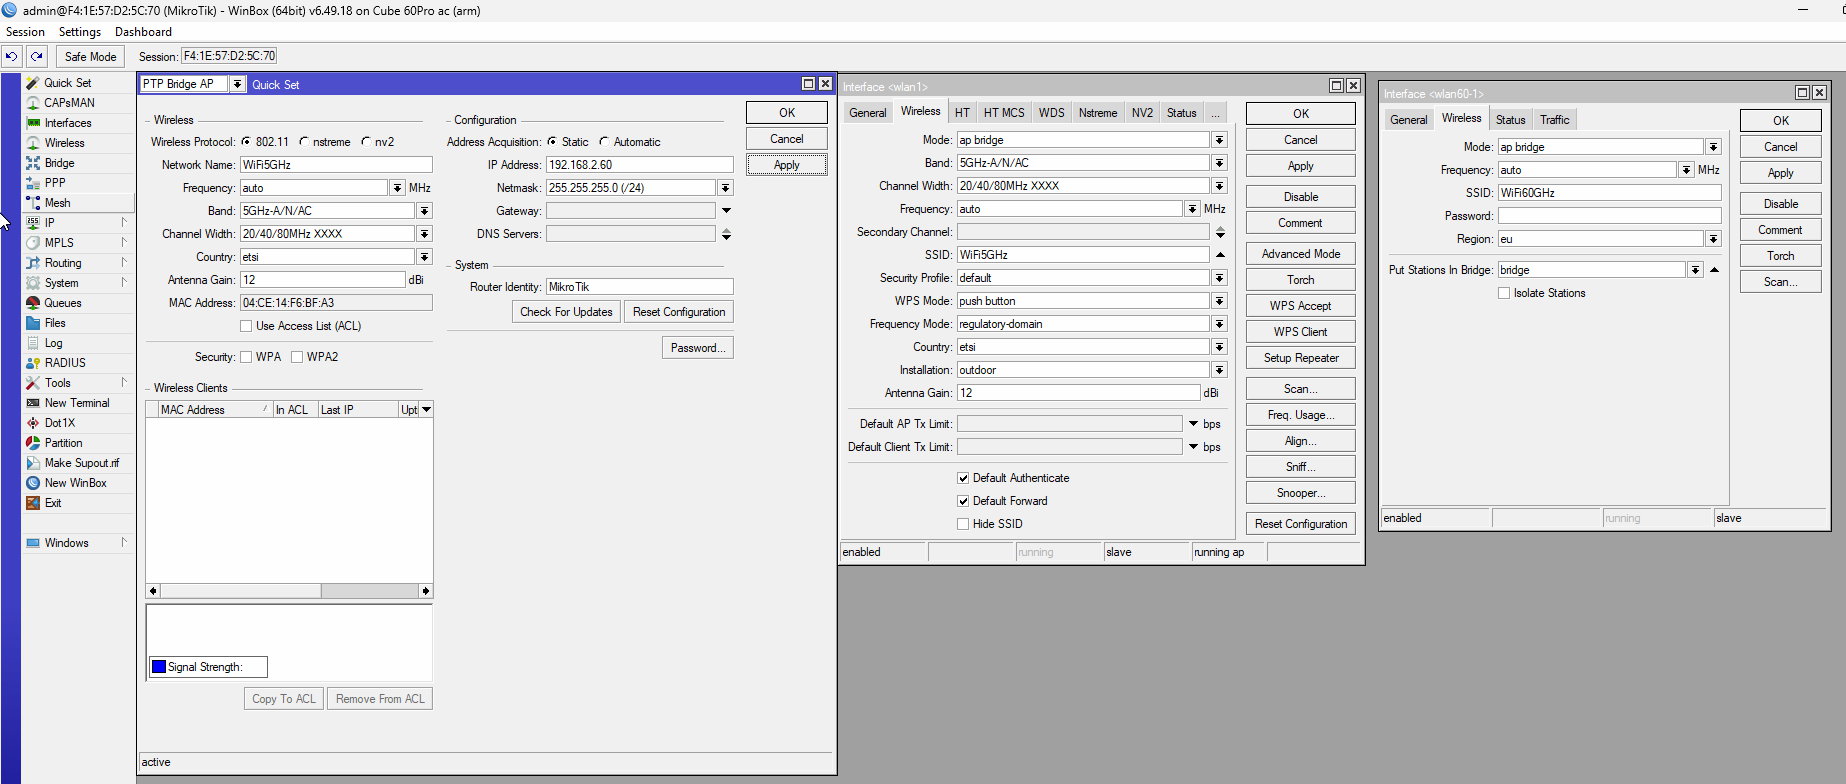The height and width of the screenshot is (784, 1846).
Task: Open Quick Set from the sidebar
Action: click(x=33, y=83)
